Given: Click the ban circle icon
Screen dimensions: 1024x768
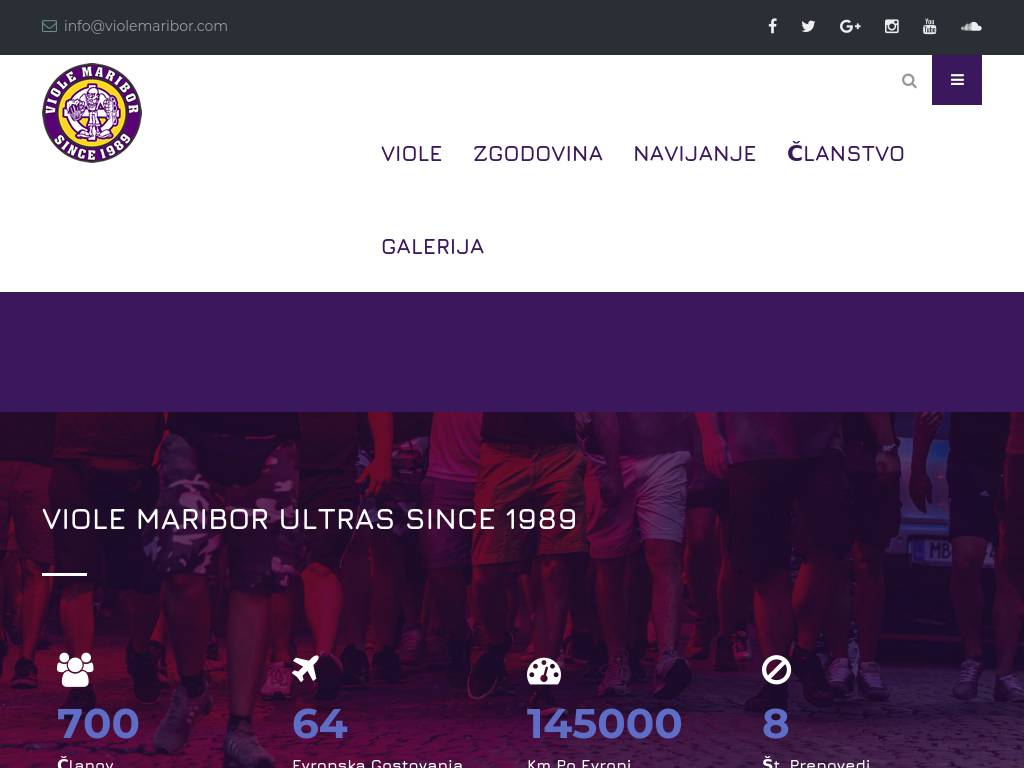Looking at the screenshot, I should 776,670.
